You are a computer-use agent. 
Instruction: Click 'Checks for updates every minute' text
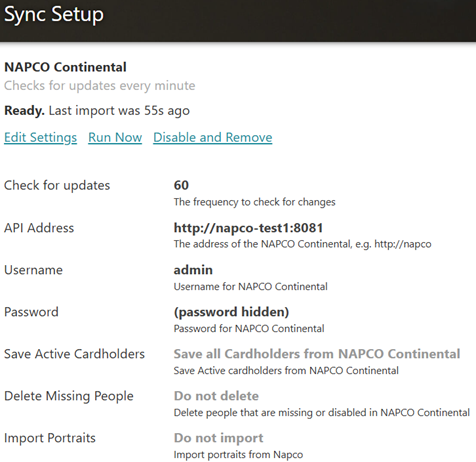coord(100,86)
